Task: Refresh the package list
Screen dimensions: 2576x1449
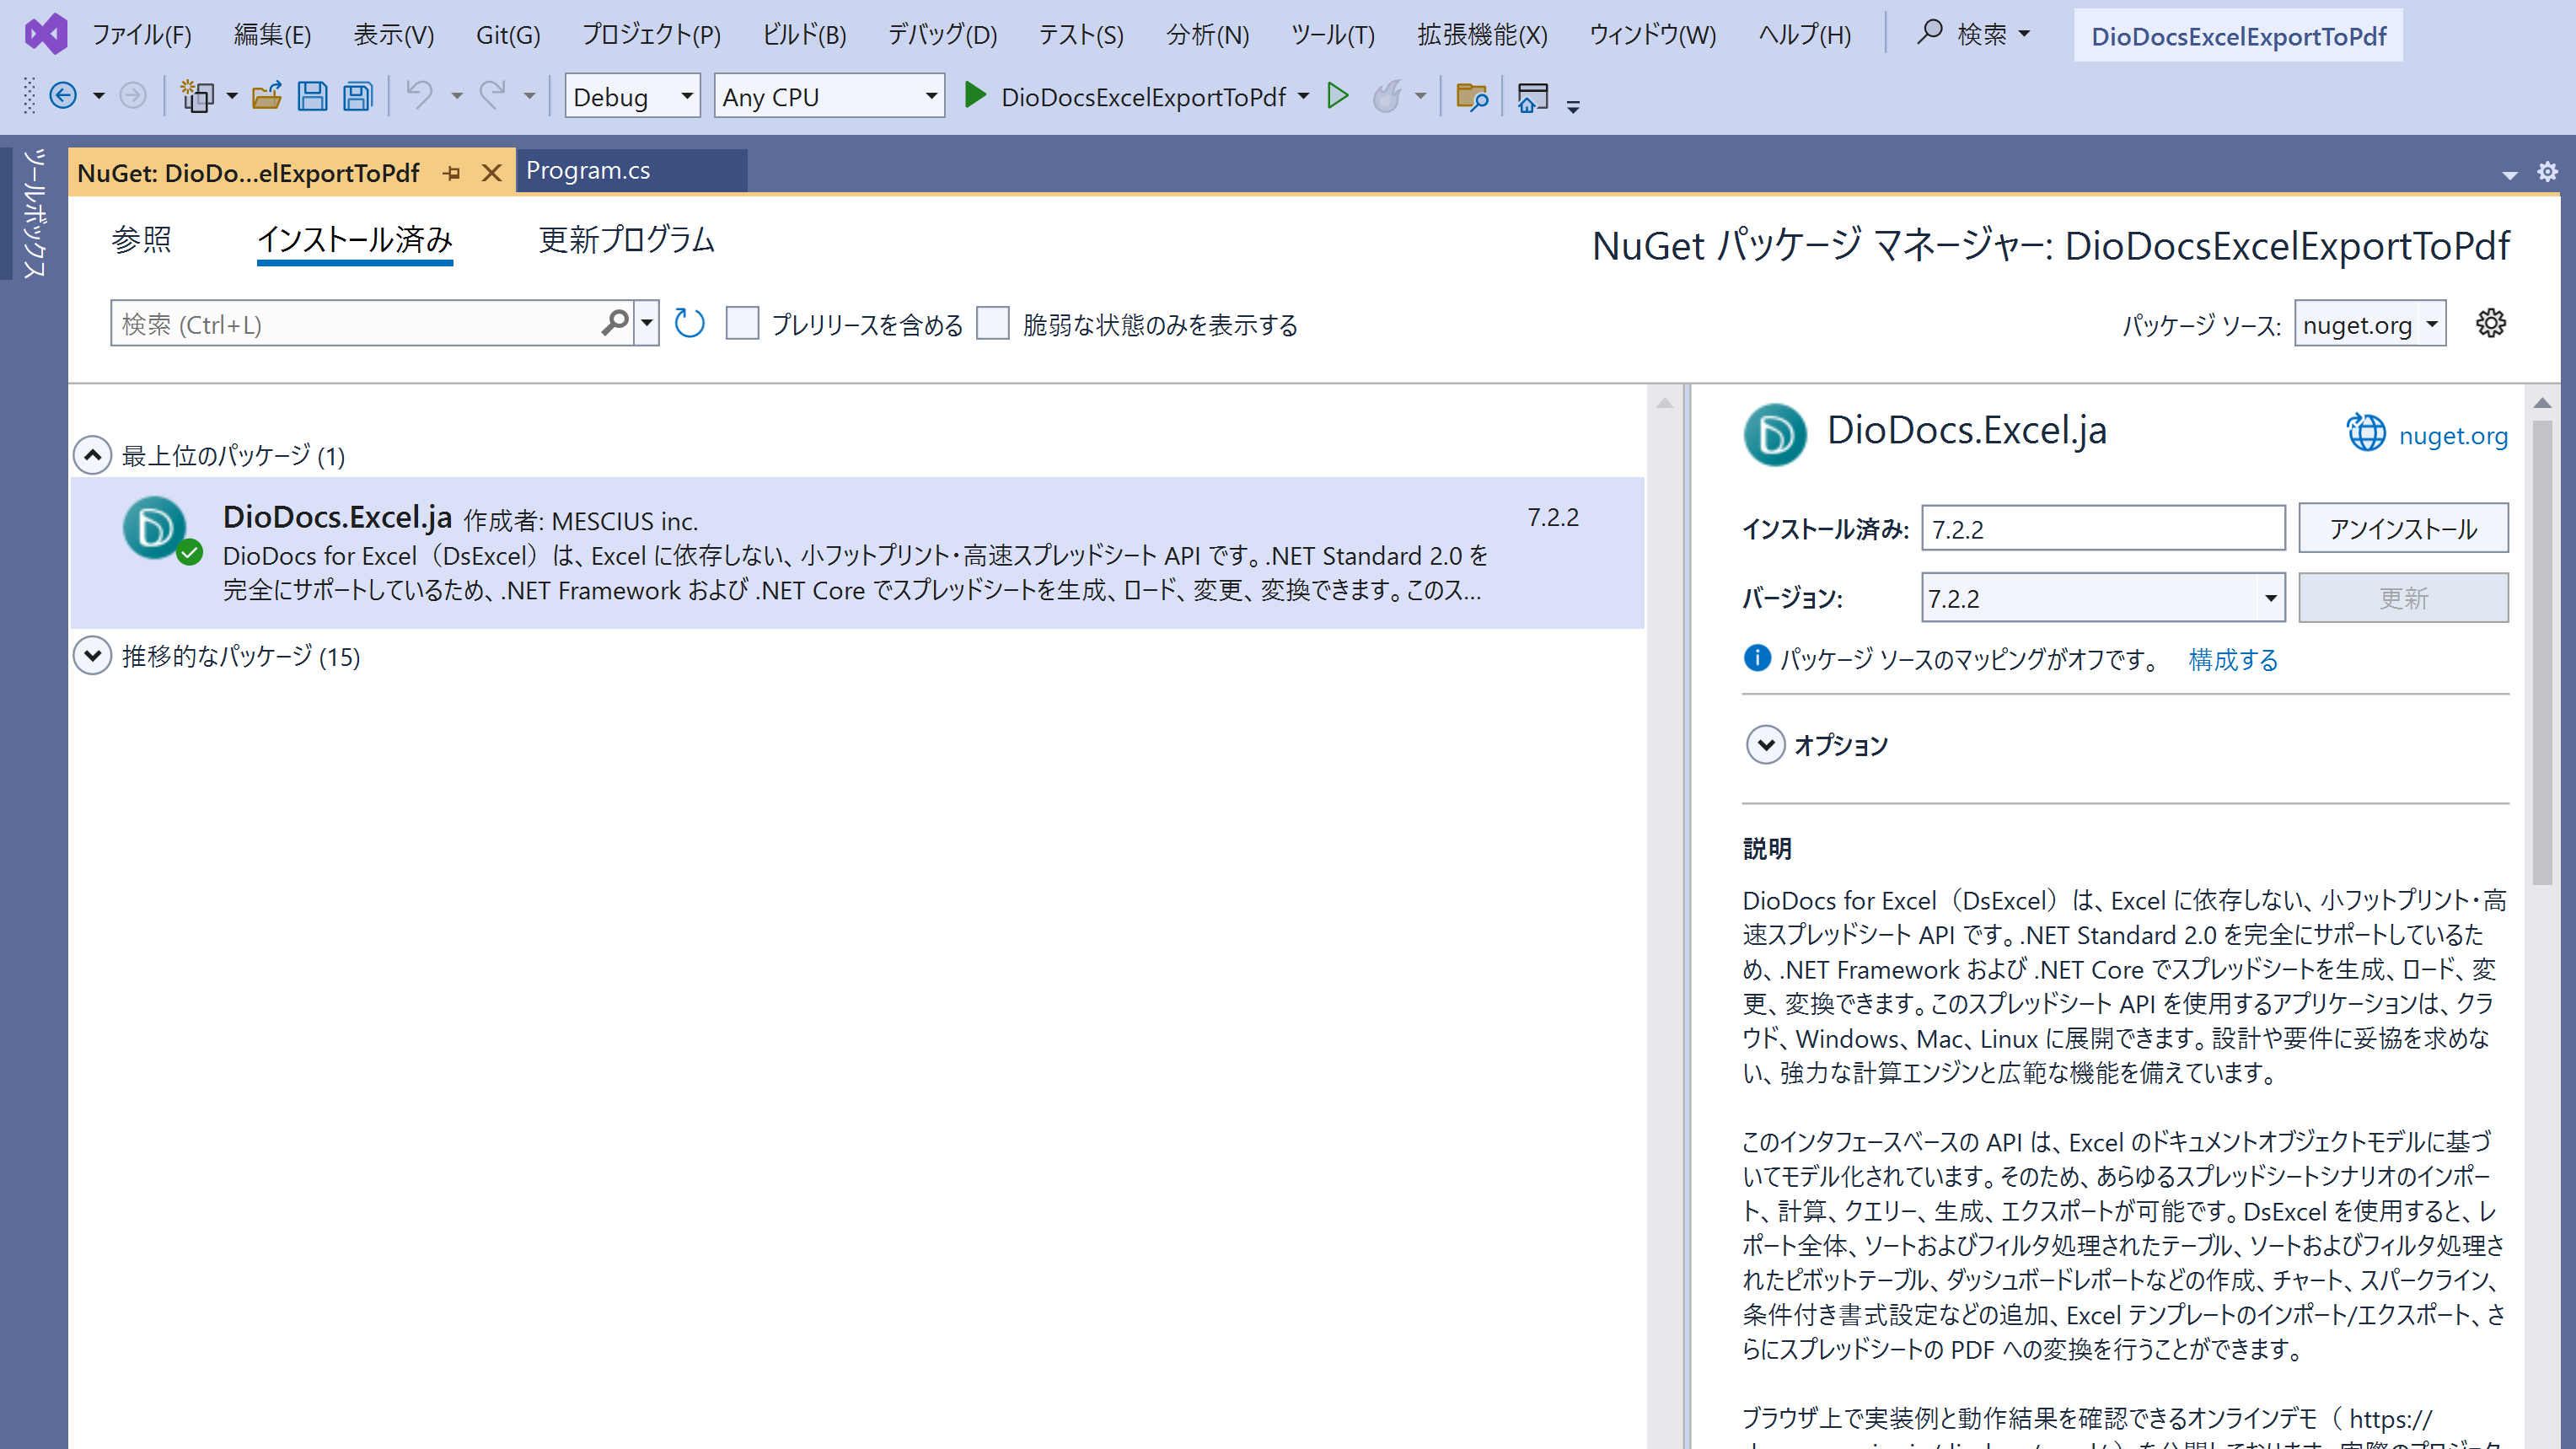Action: (x=689, y=323)
